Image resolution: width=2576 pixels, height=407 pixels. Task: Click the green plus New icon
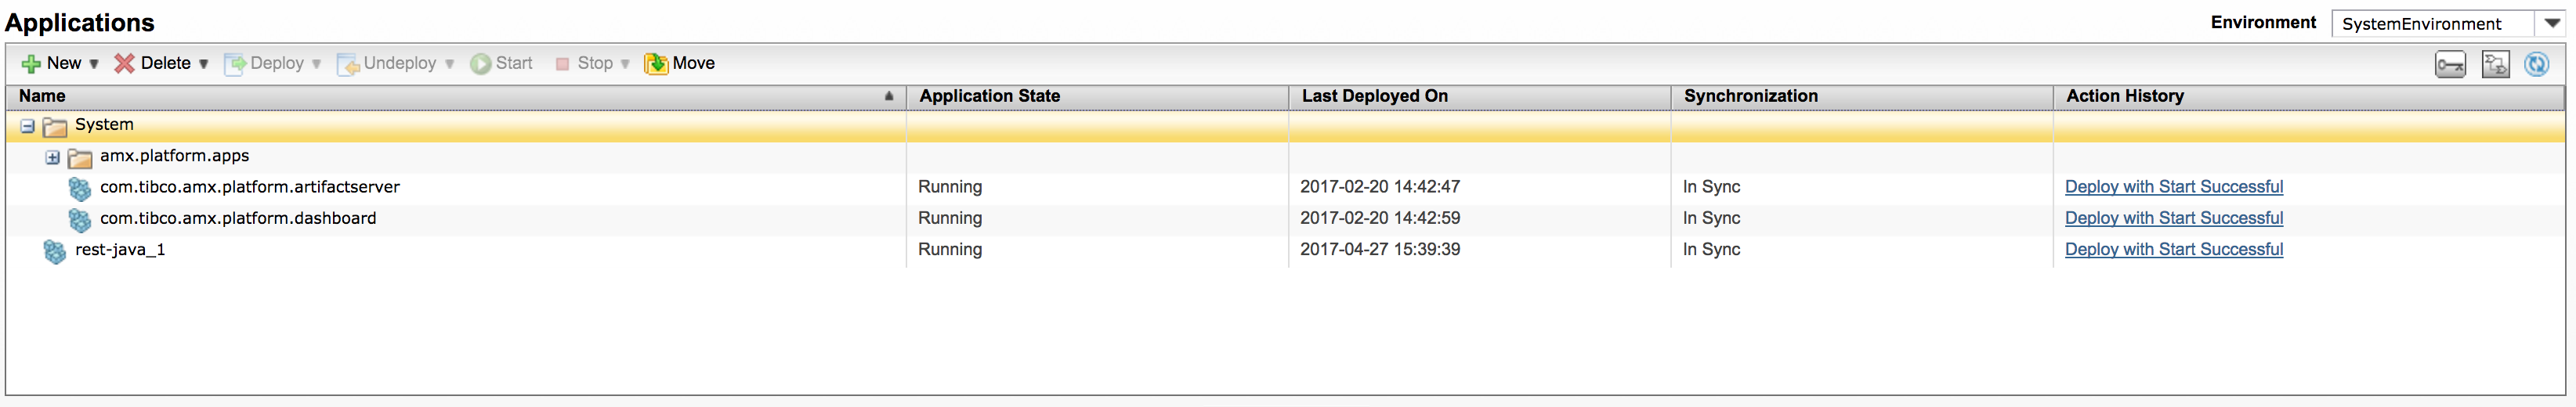click(31, 64)
